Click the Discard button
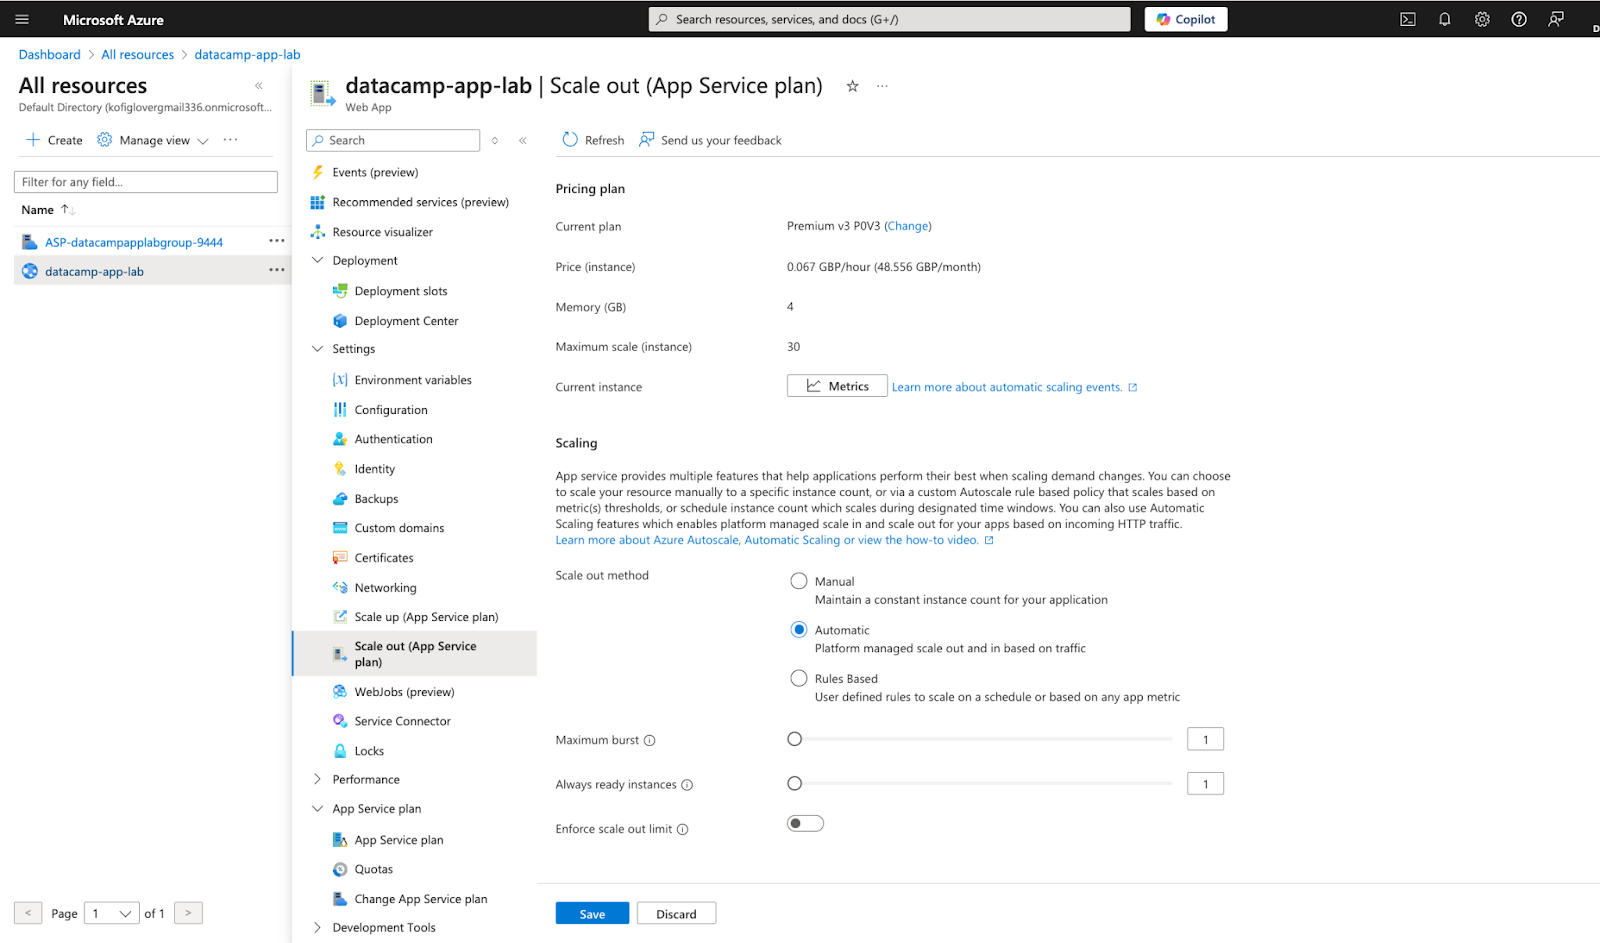The image size is (1600, 943). pyautogui.click(x=676, y=914)
